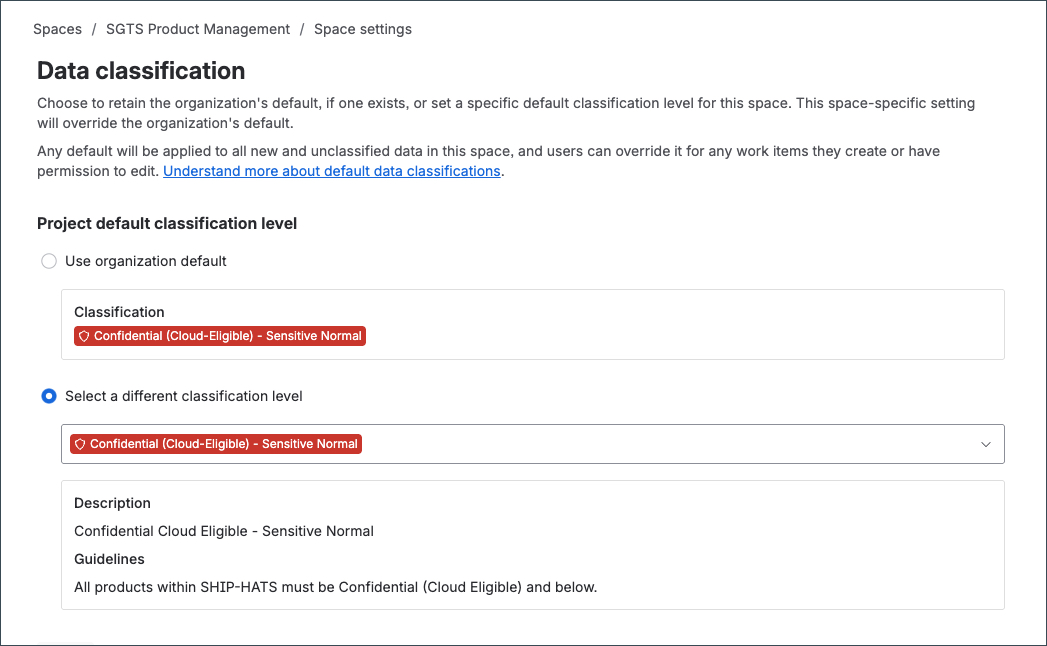Click the Classification label in organization box
Screen dimensions: 1047x646
(x=119, y=312)
